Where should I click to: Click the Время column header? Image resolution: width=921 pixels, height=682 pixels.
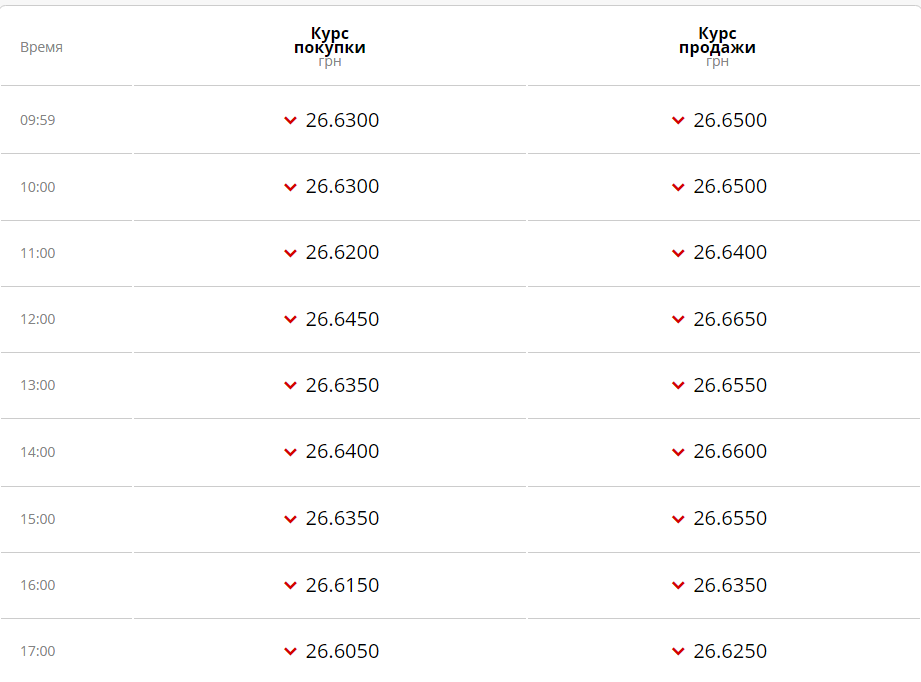tap(41, 47)
